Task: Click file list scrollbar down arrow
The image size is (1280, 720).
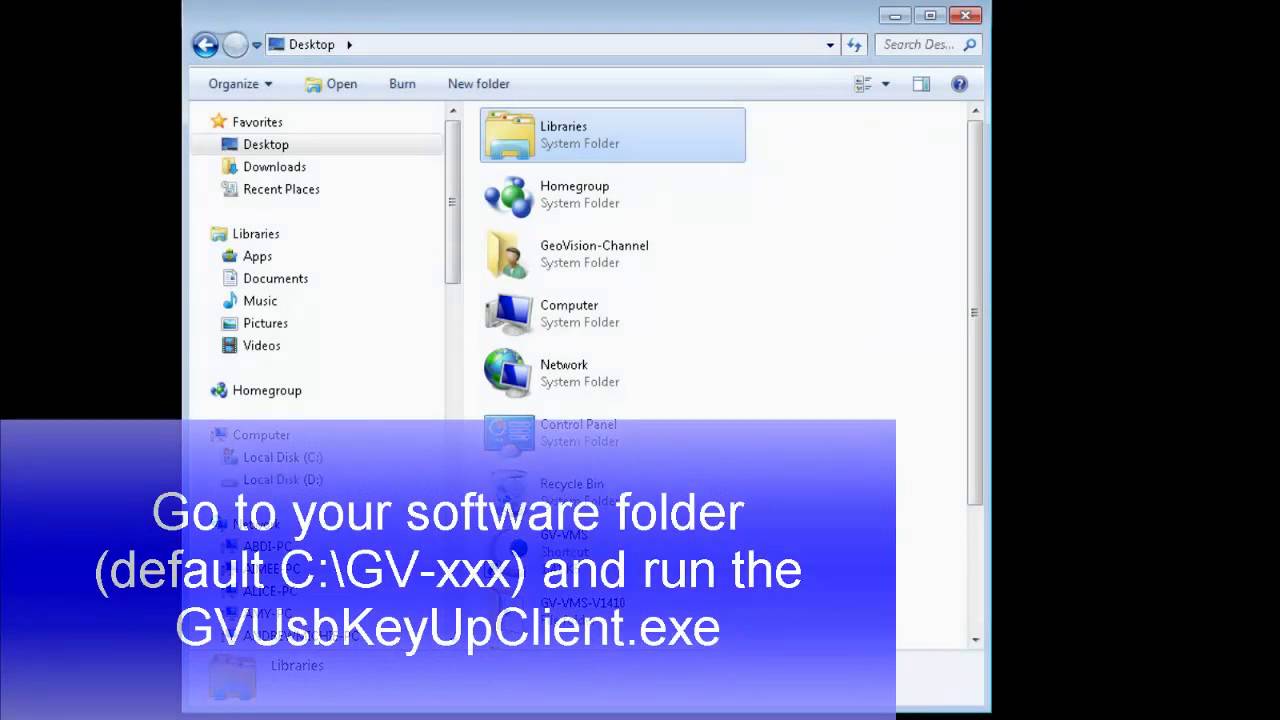Action: (x=975, y=640)
